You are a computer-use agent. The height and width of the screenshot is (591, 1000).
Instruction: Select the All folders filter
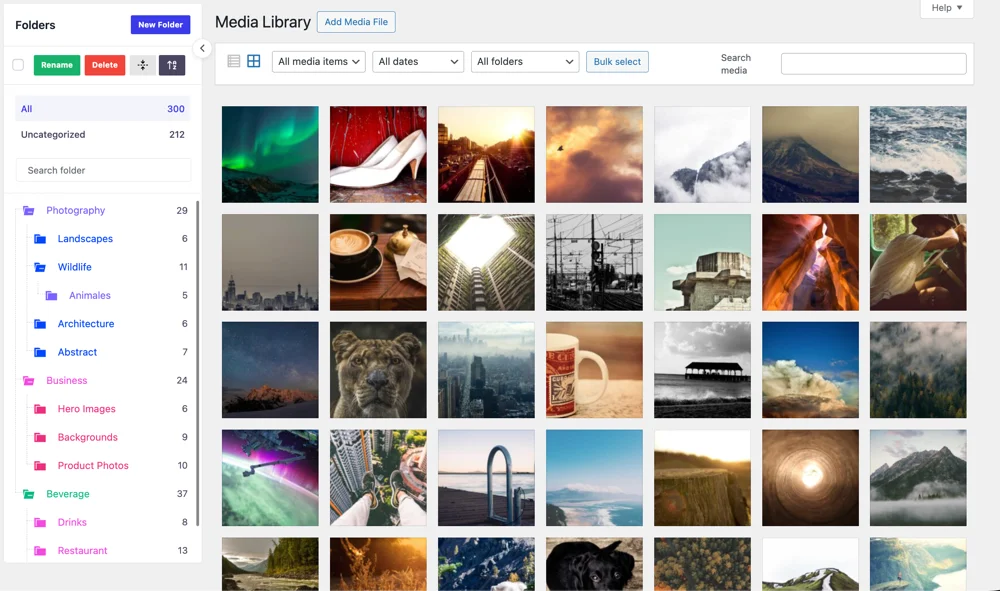tap(524, 61)
